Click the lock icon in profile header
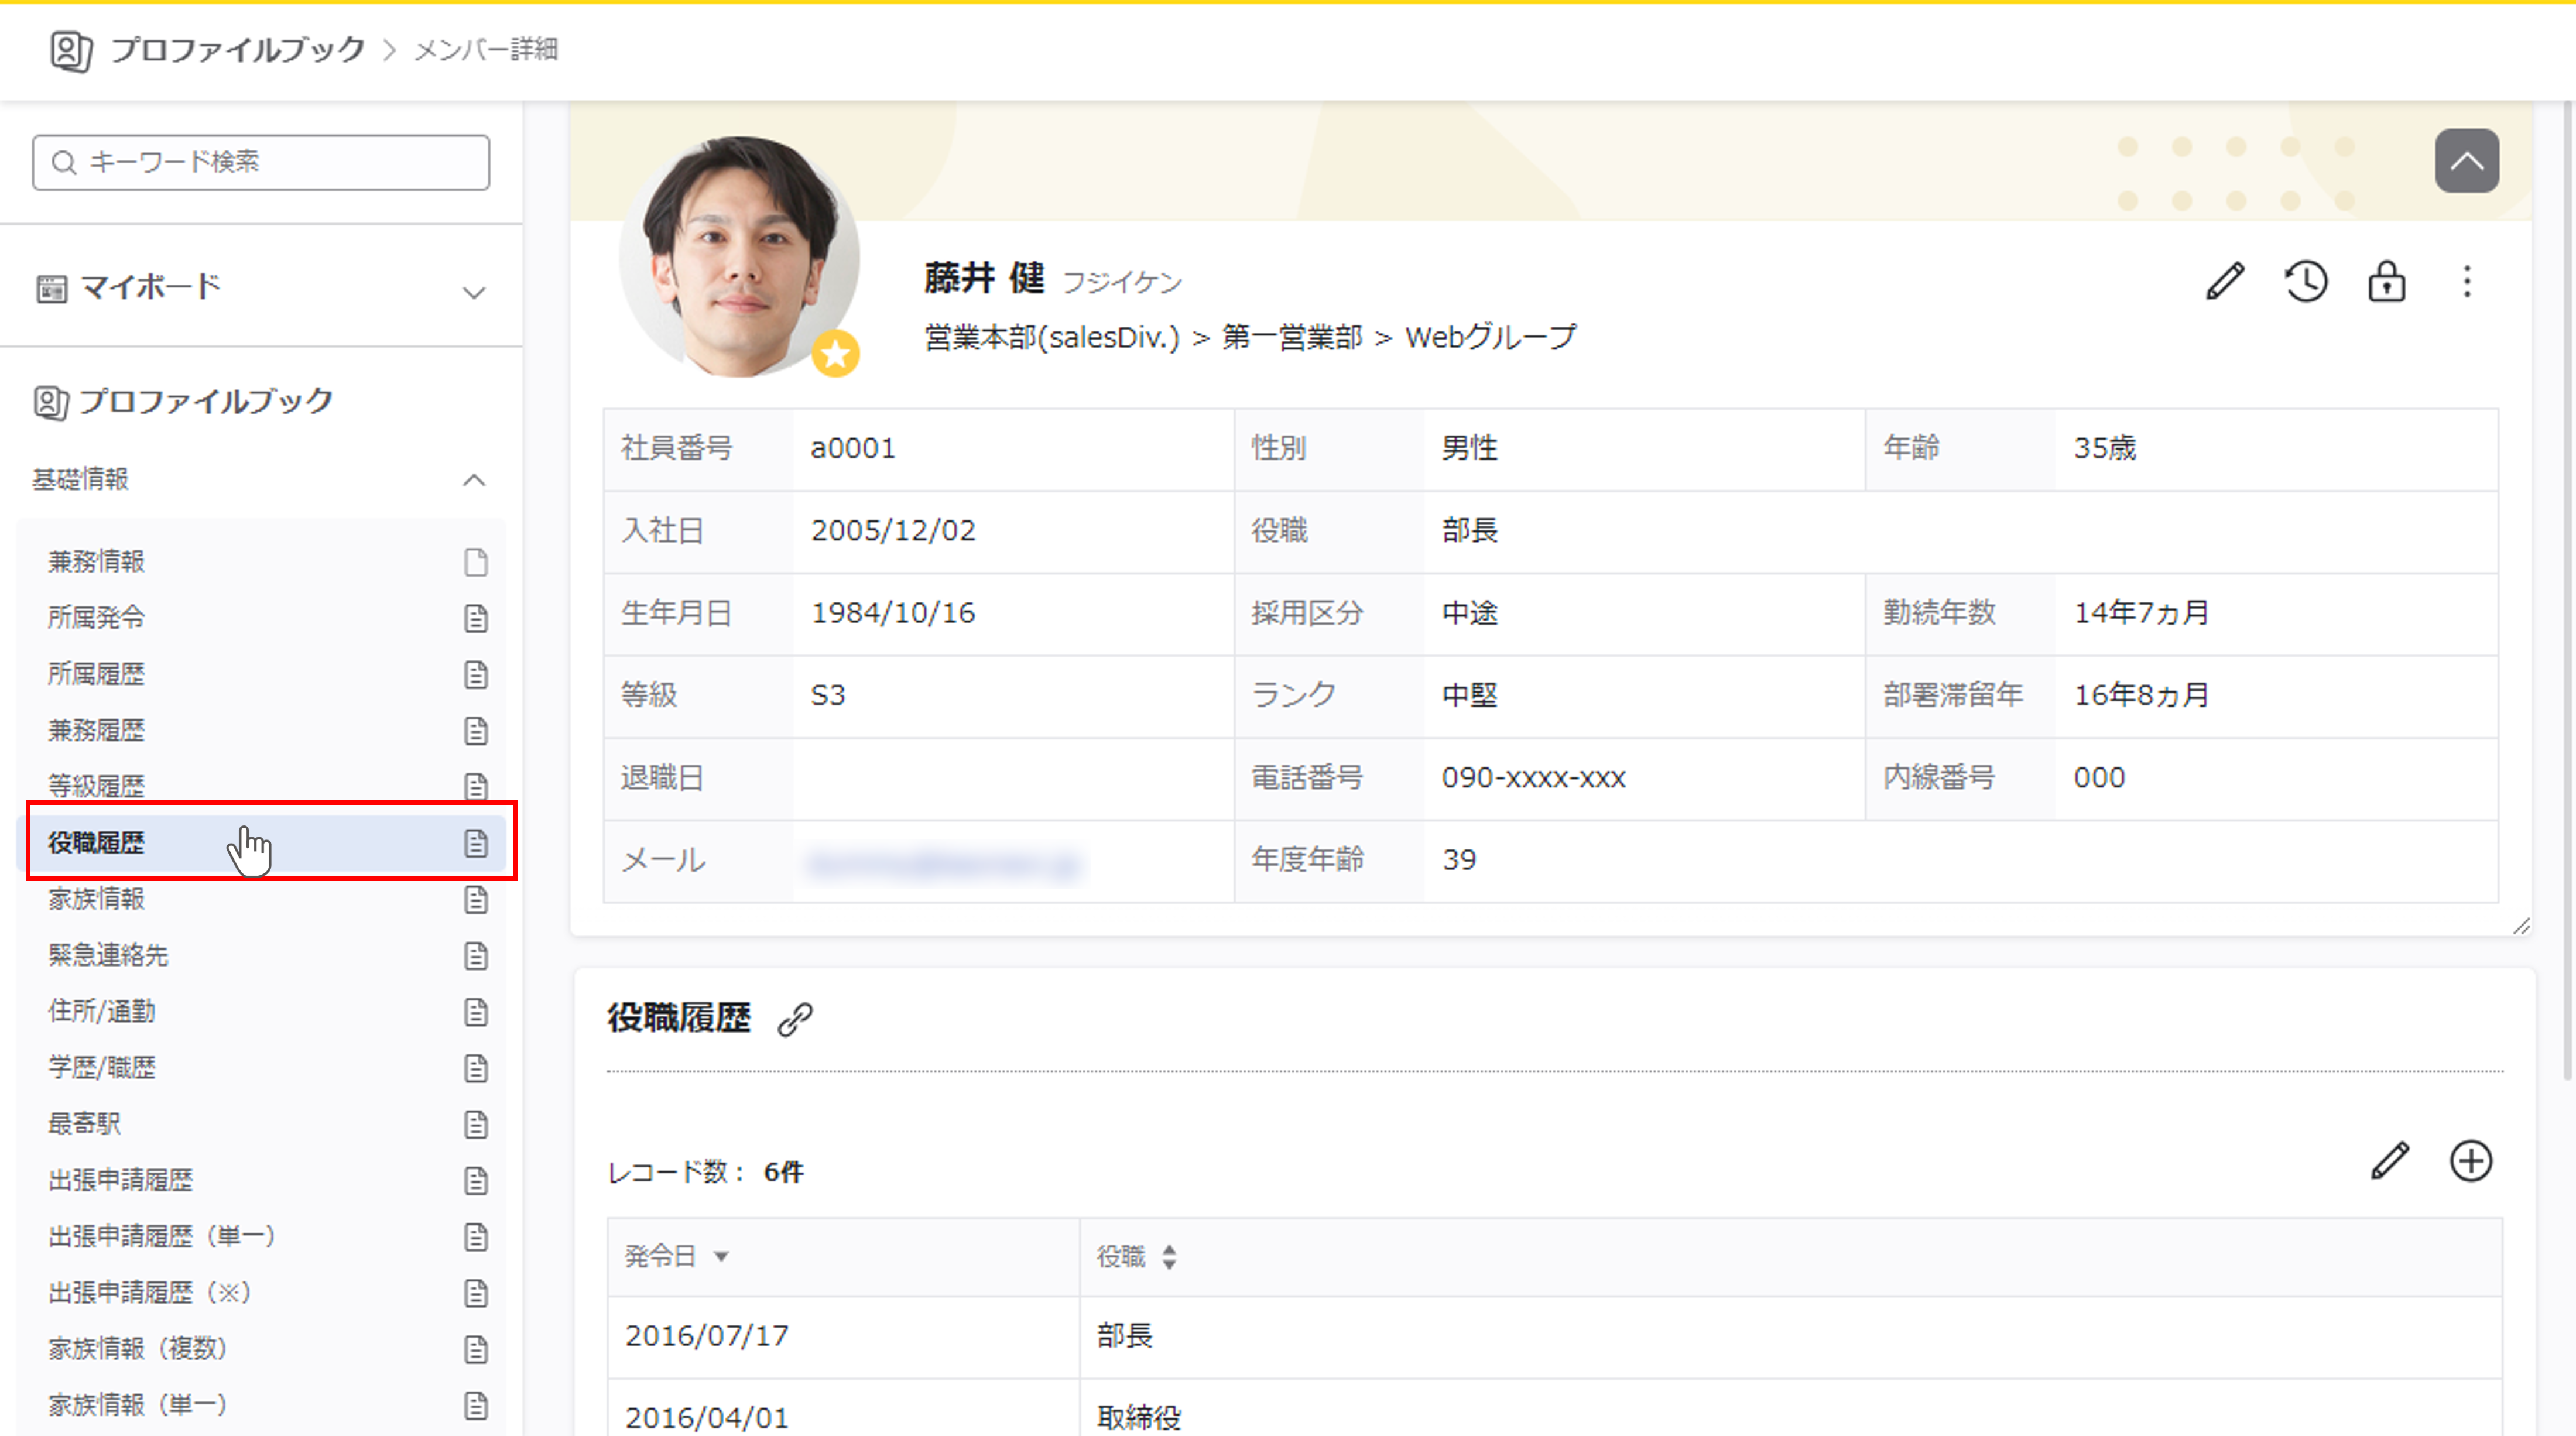Image resolution: width=2576 pixels, height=1436 pixels. click(x=2386, y=282)
